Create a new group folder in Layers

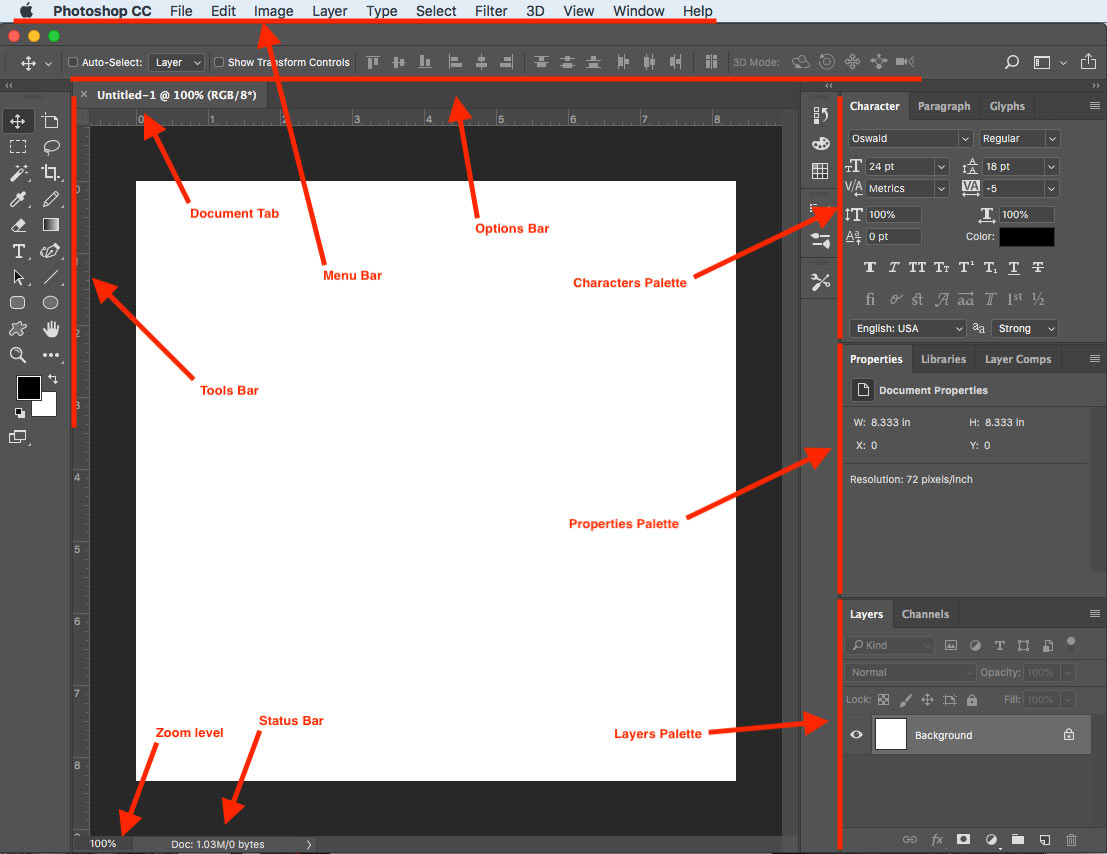[1017, 839]
